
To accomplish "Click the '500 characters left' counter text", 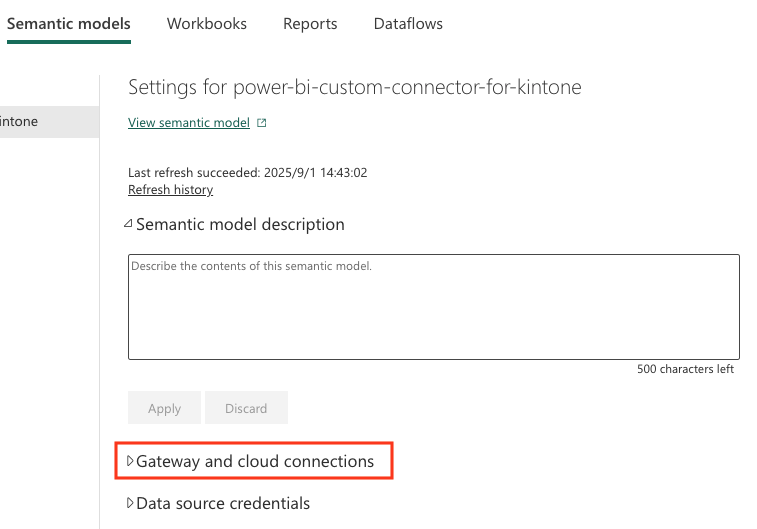I will pyautogui.click(x=685, y=369).
